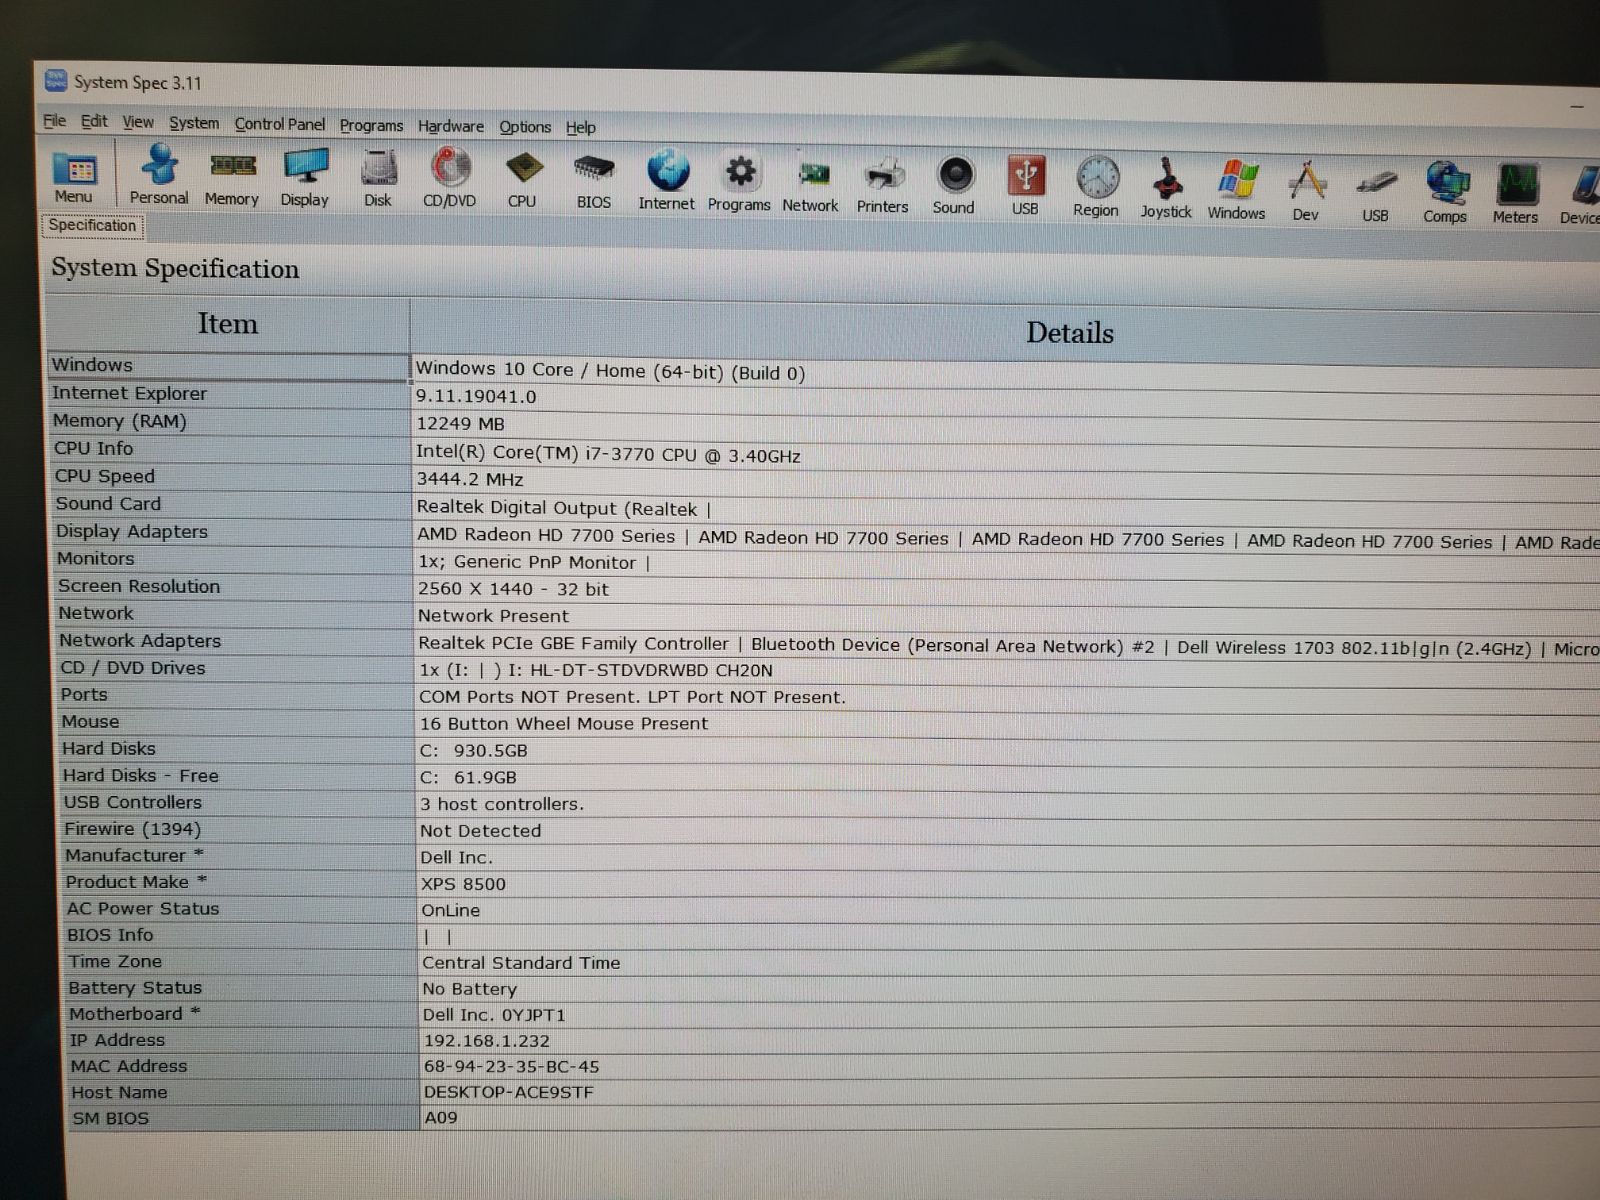Open the grey USB drive icon
The width and height of the screenshot is (1600, 1200).
(x=1376, y=193)
